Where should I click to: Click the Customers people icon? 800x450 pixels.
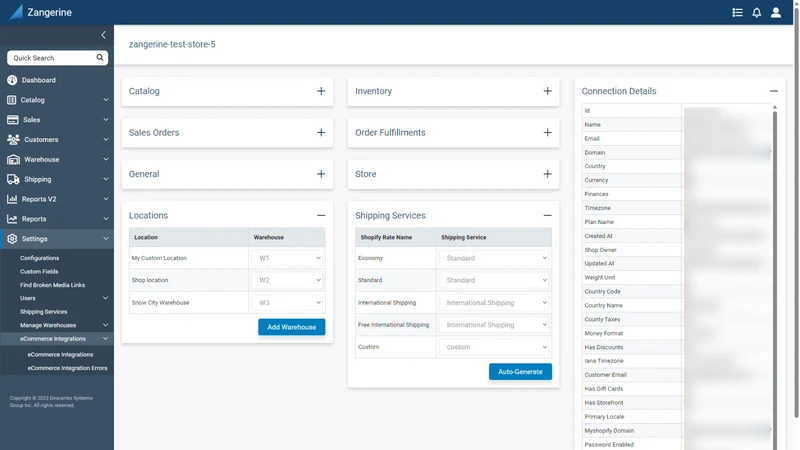(x=13, y=139)
